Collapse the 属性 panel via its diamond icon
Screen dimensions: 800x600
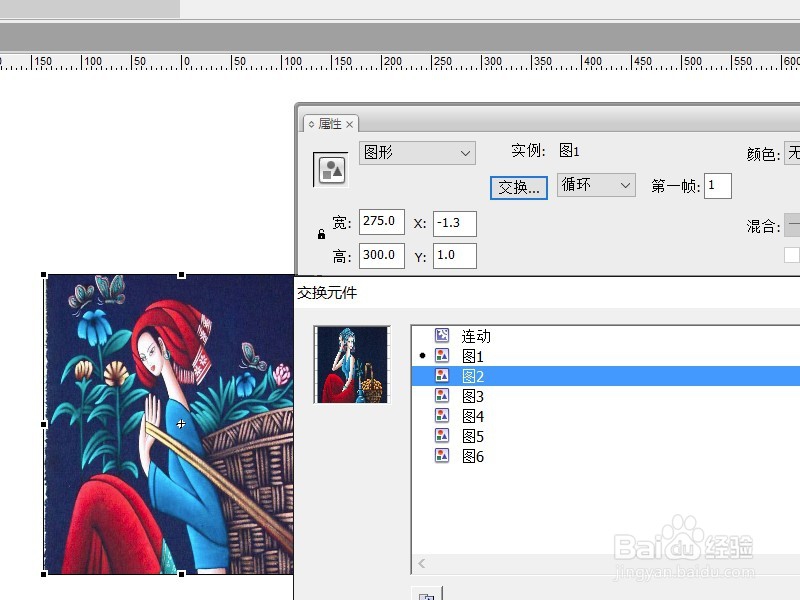[311, 124]
